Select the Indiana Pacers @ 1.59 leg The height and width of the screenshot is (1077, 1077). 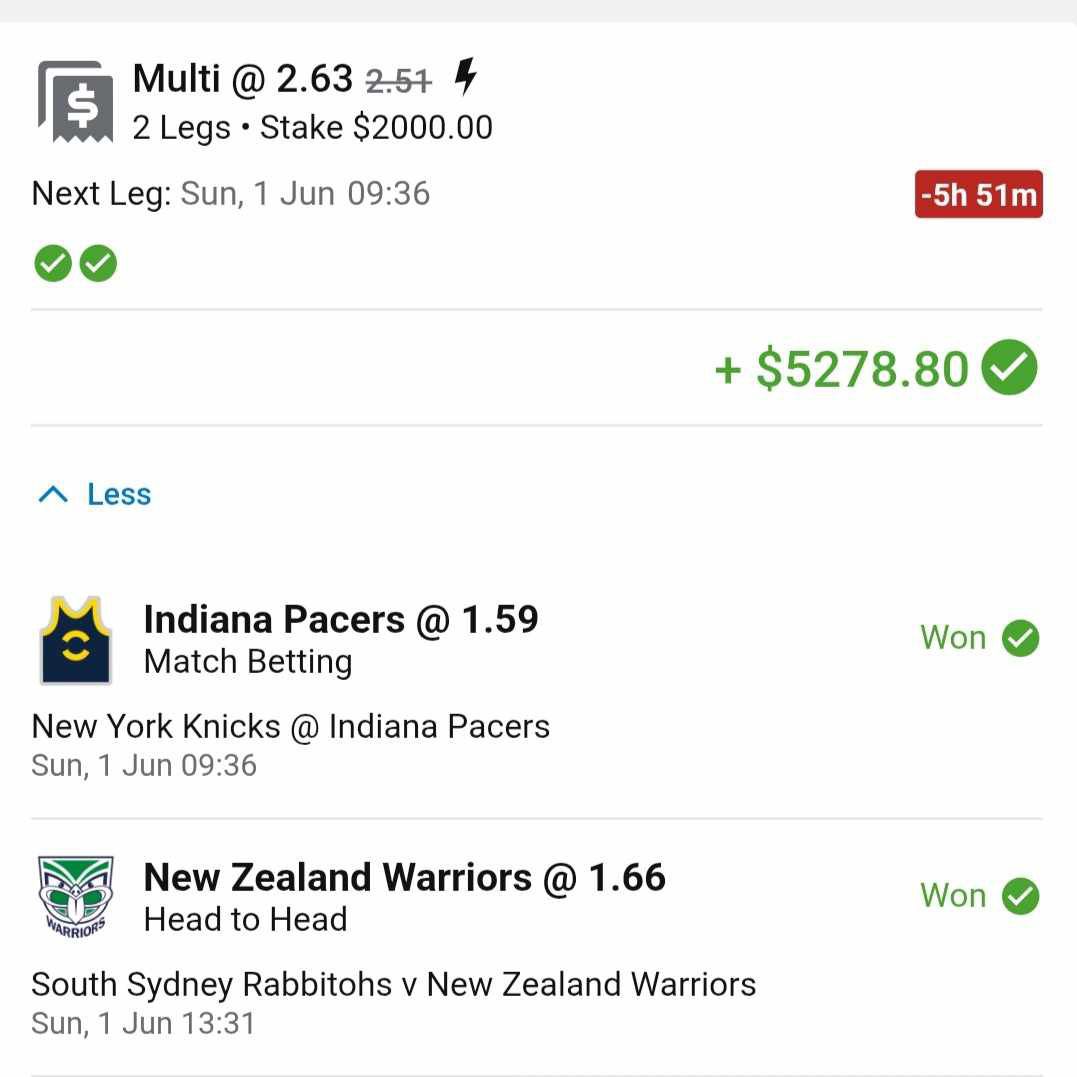[x=341, y=620]
